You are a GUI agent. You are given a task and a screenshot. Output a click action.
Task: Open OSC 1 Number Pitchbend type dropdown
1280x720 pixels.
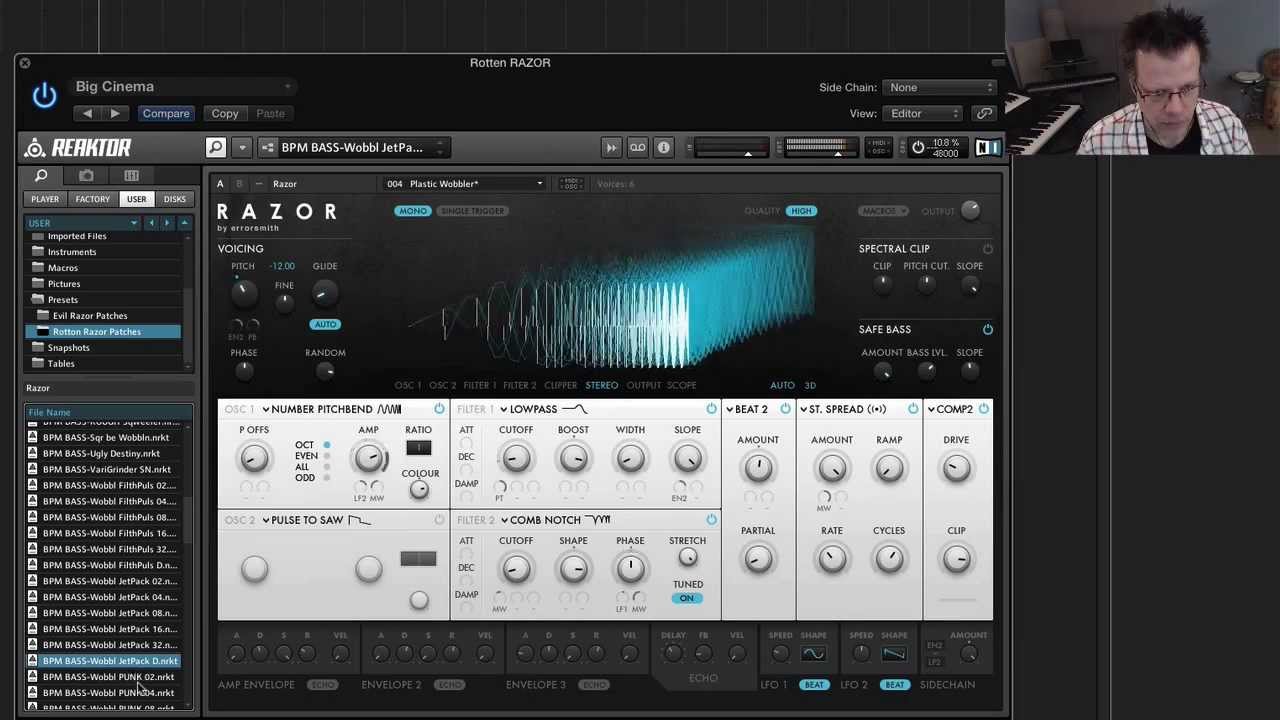(x=330, y=409)
